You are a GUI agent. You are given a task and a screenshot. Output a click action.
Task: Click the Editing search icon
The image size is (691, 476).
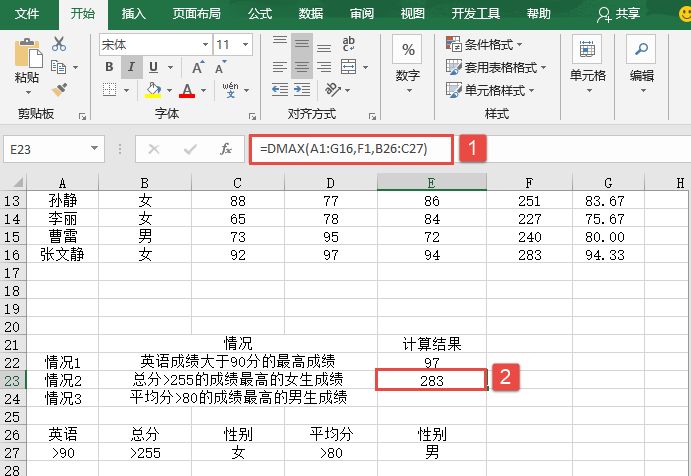click(x=641, y=50)
